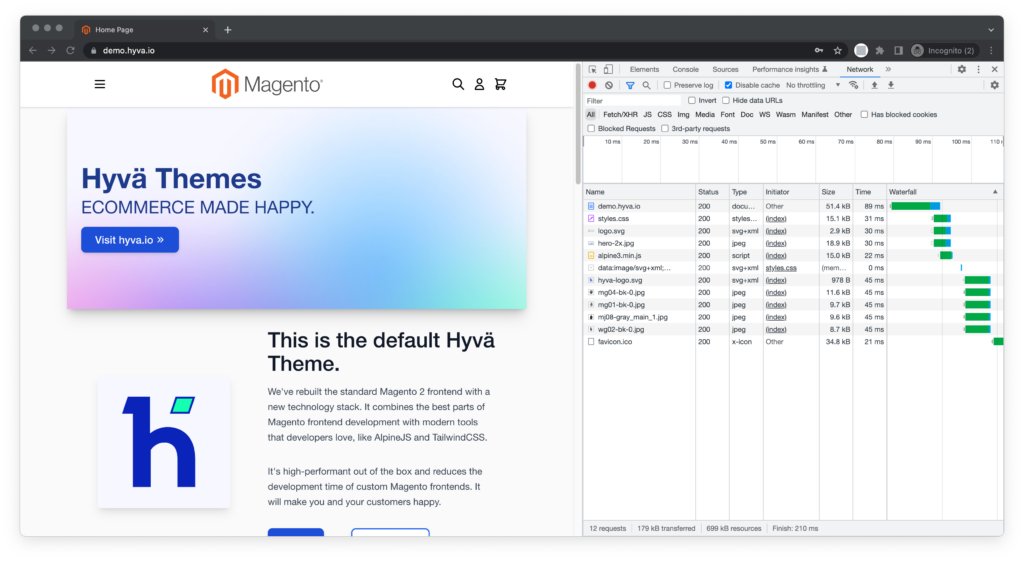Open the No throttling dropdown

[x=812, y=85]
